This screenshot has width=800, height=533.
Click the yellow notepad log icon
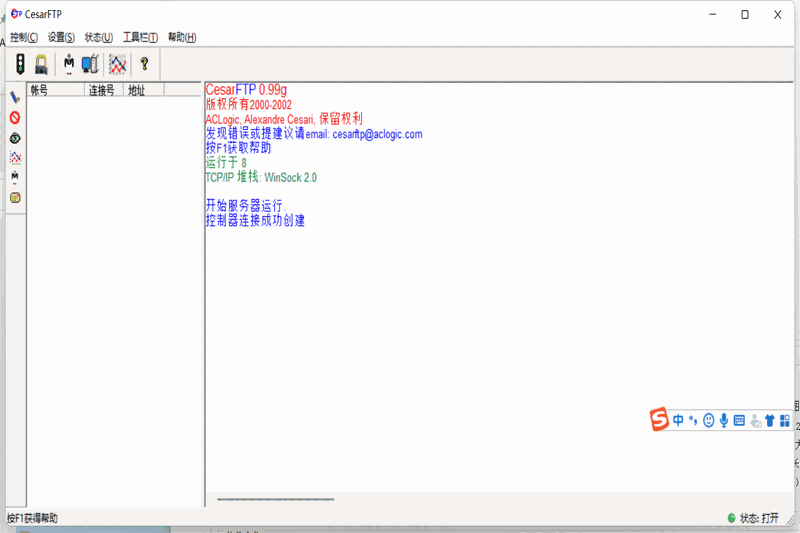(x=15, y=198)
